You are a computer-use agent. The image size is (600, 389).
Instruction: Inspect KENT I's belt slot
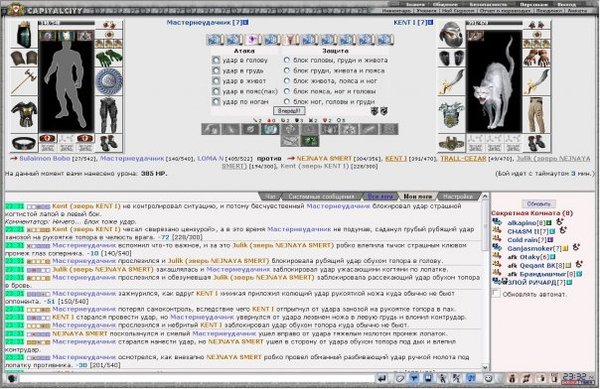click(x=452, y=143)
